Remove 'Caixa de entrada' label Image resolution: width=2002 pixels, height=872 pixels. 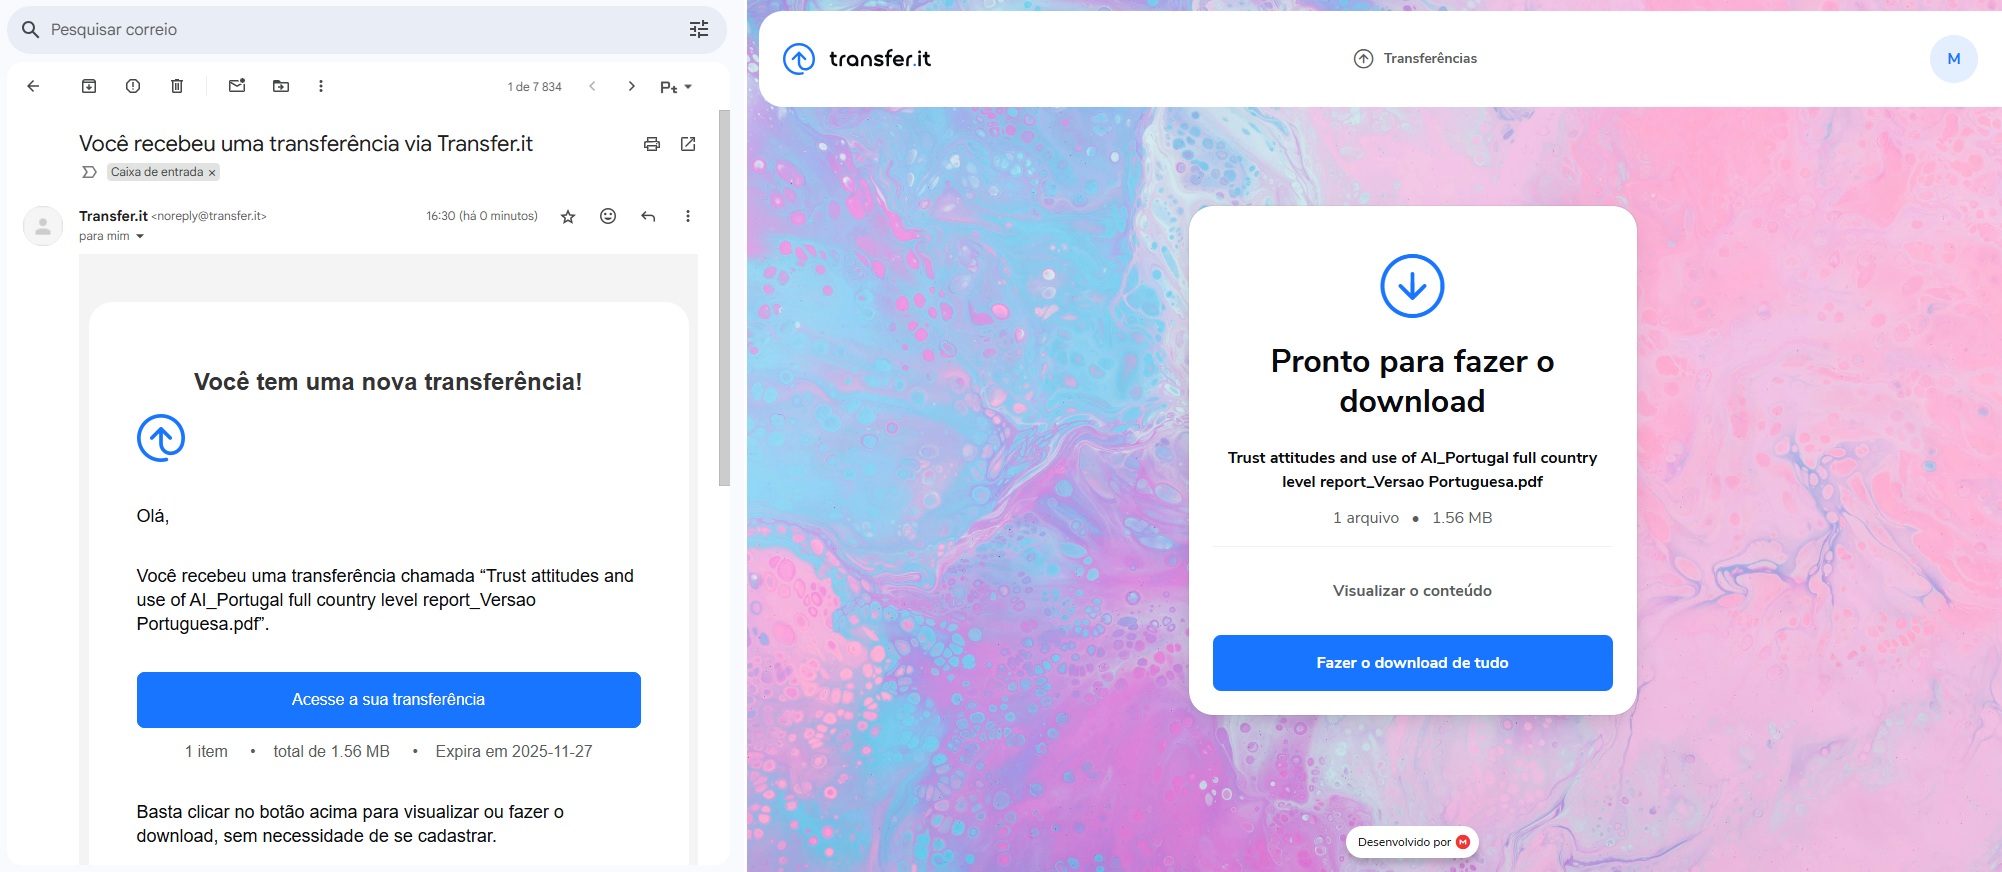(212, 173)
